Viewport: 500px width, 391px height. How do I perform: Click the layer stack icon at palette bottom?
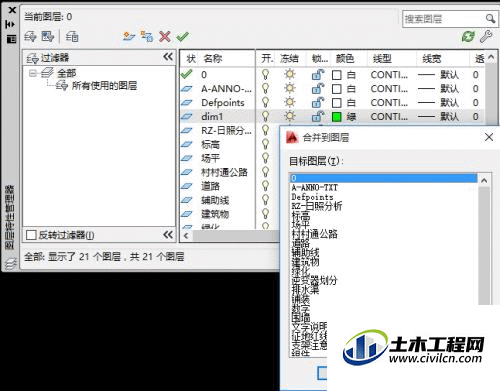10,264
